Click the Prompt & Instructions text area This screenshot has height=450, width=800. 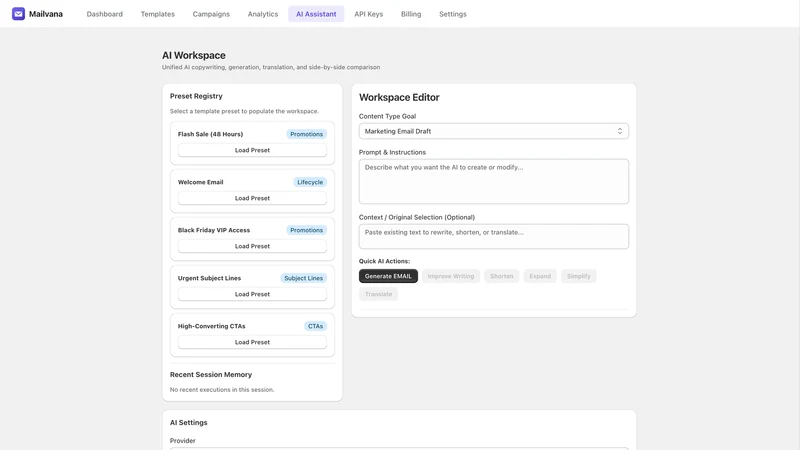click(493, 181)
